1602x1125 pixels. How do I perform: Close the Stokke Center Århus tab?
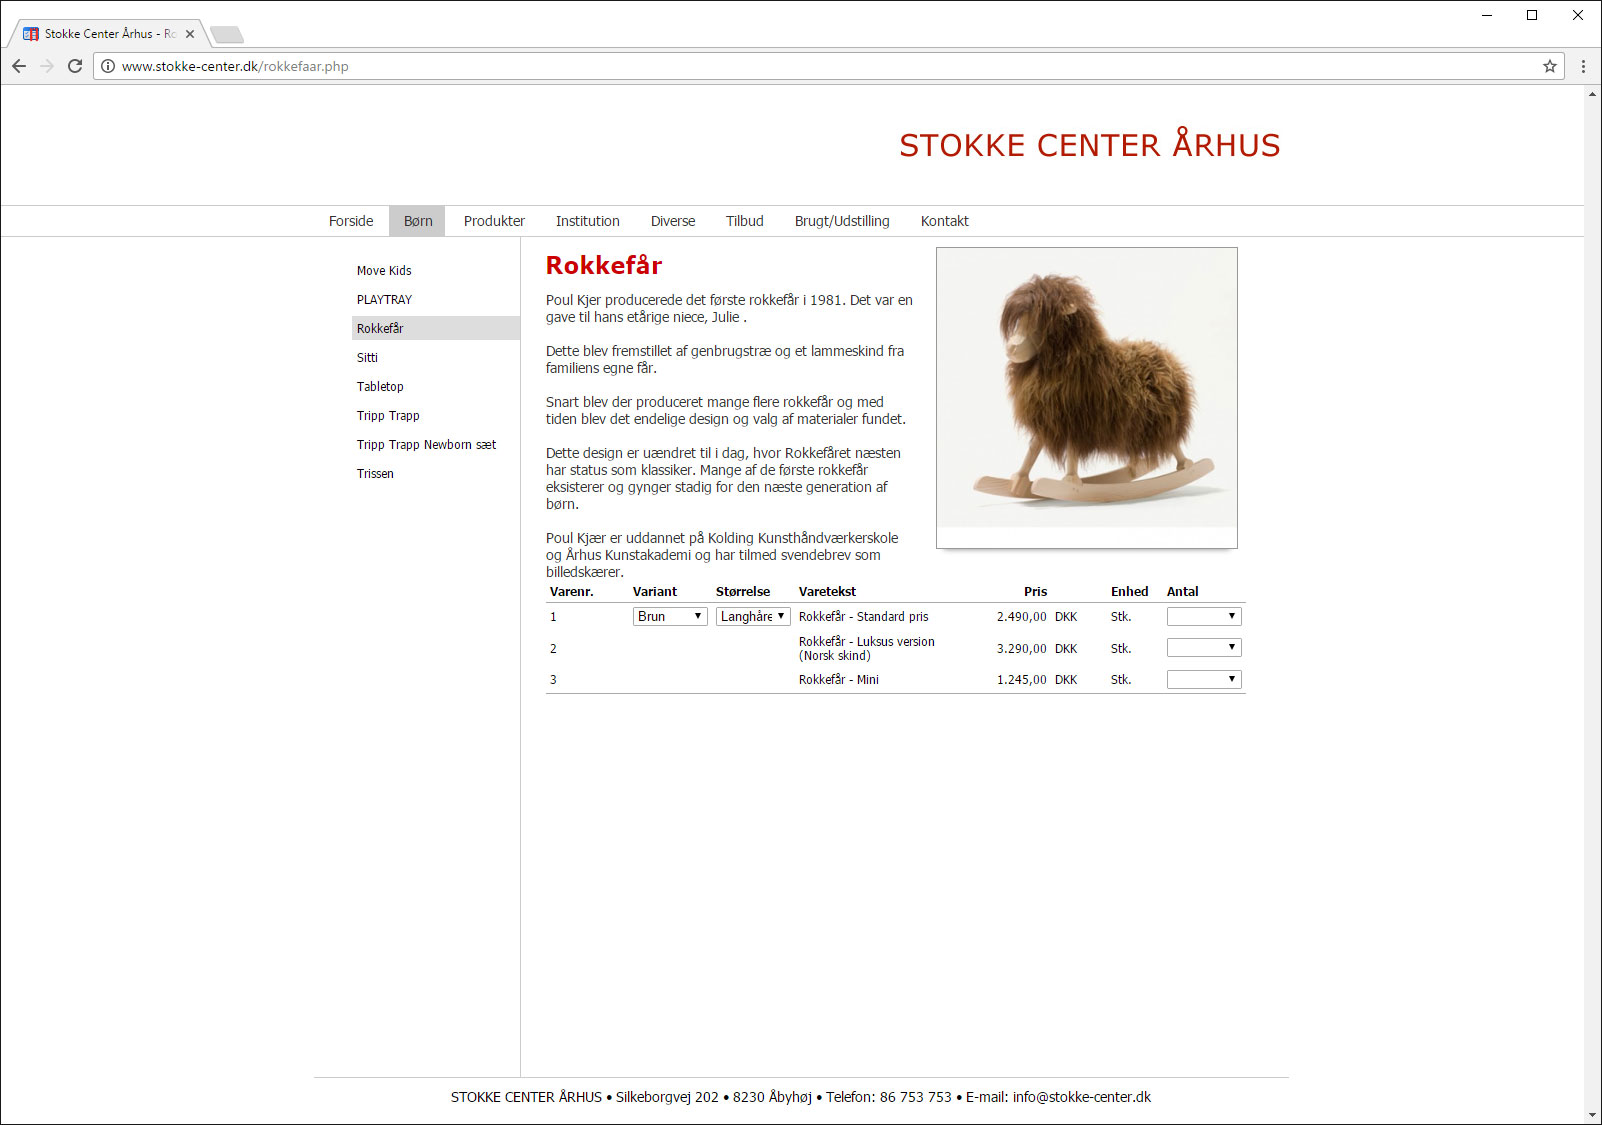click(190, 34)
